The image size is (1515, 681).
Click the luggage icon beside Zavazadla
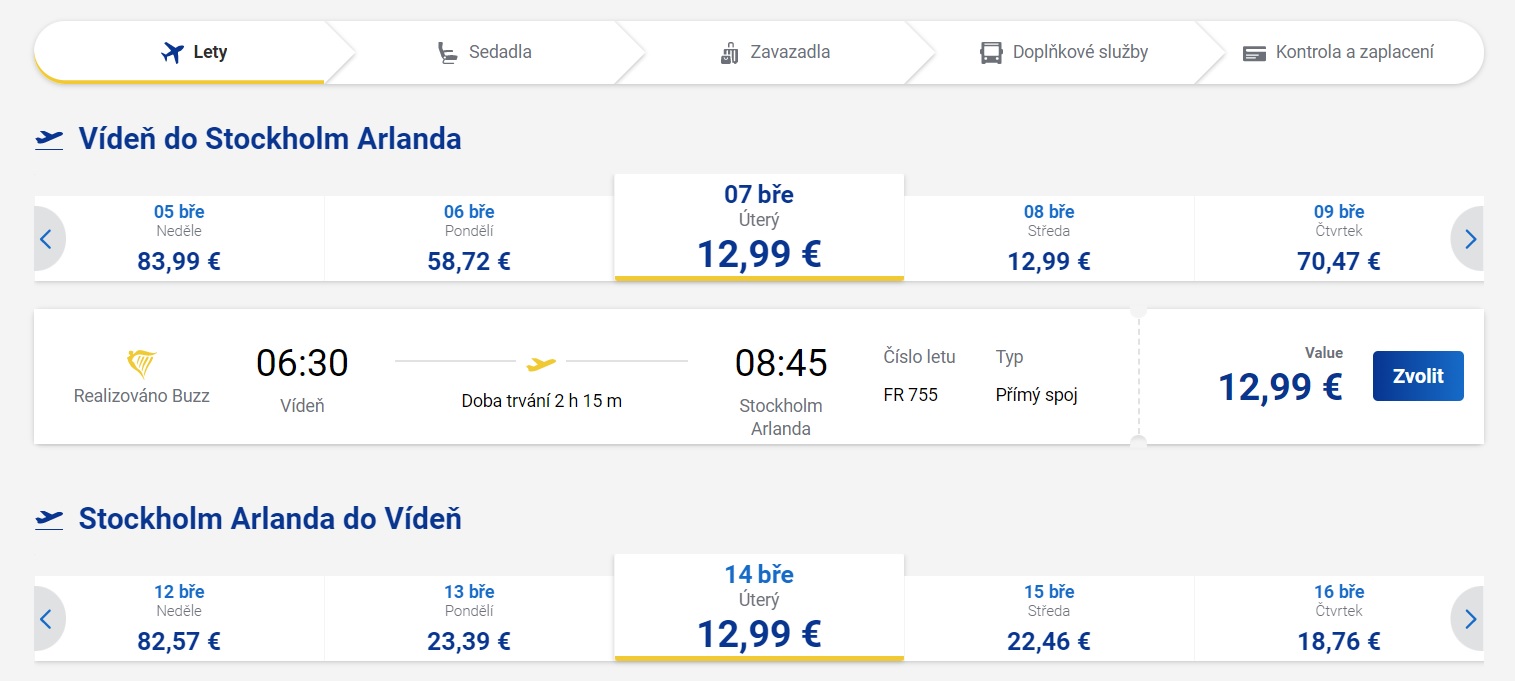click(x=729, y=53)
